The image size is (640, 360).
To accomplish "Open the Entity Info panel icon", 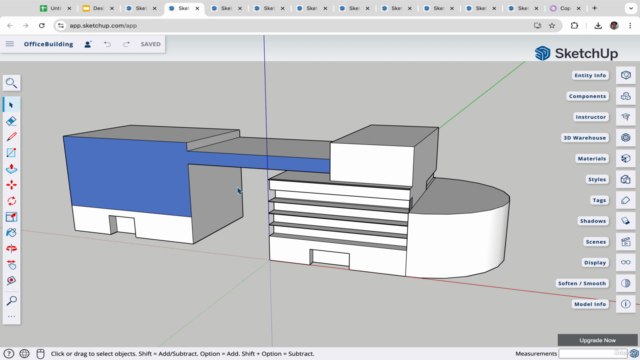I will point(625,76).
